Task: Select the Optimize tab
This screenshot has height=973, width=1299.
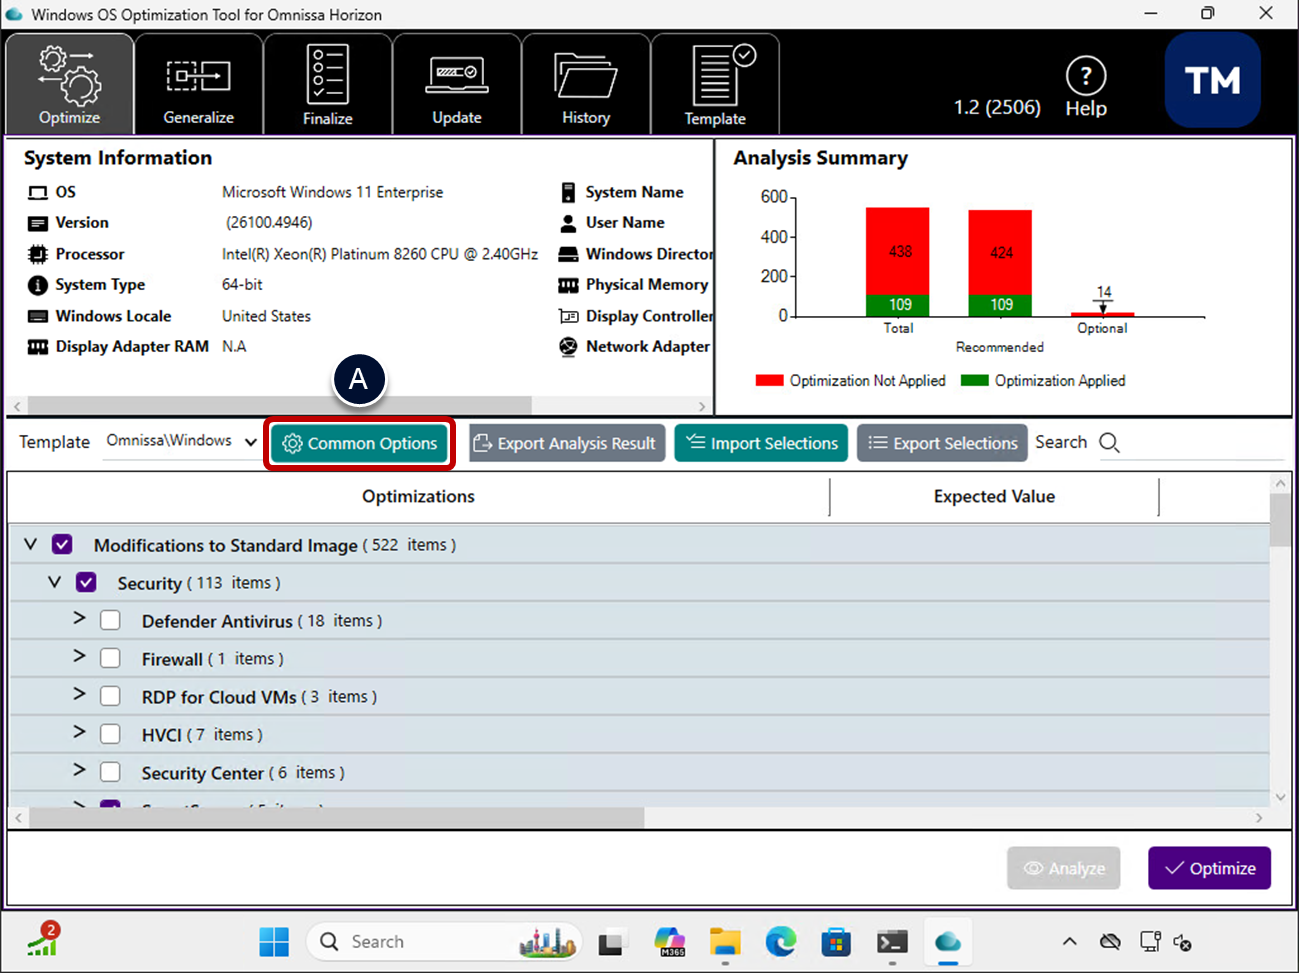Action: click(69, 85)
